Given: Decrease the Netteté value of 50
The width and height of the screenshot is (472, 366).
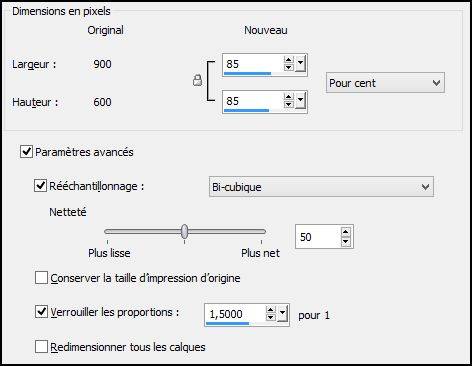Looking at the screenshot, I should (x=346, y=241).
